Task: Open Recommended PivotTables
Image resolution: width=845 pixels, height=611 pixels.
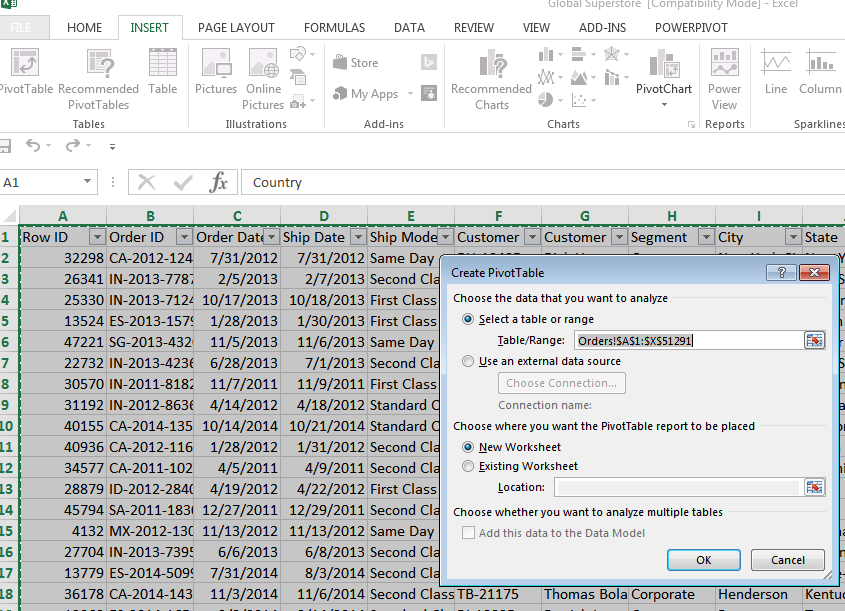Action: tap(100, 63)
